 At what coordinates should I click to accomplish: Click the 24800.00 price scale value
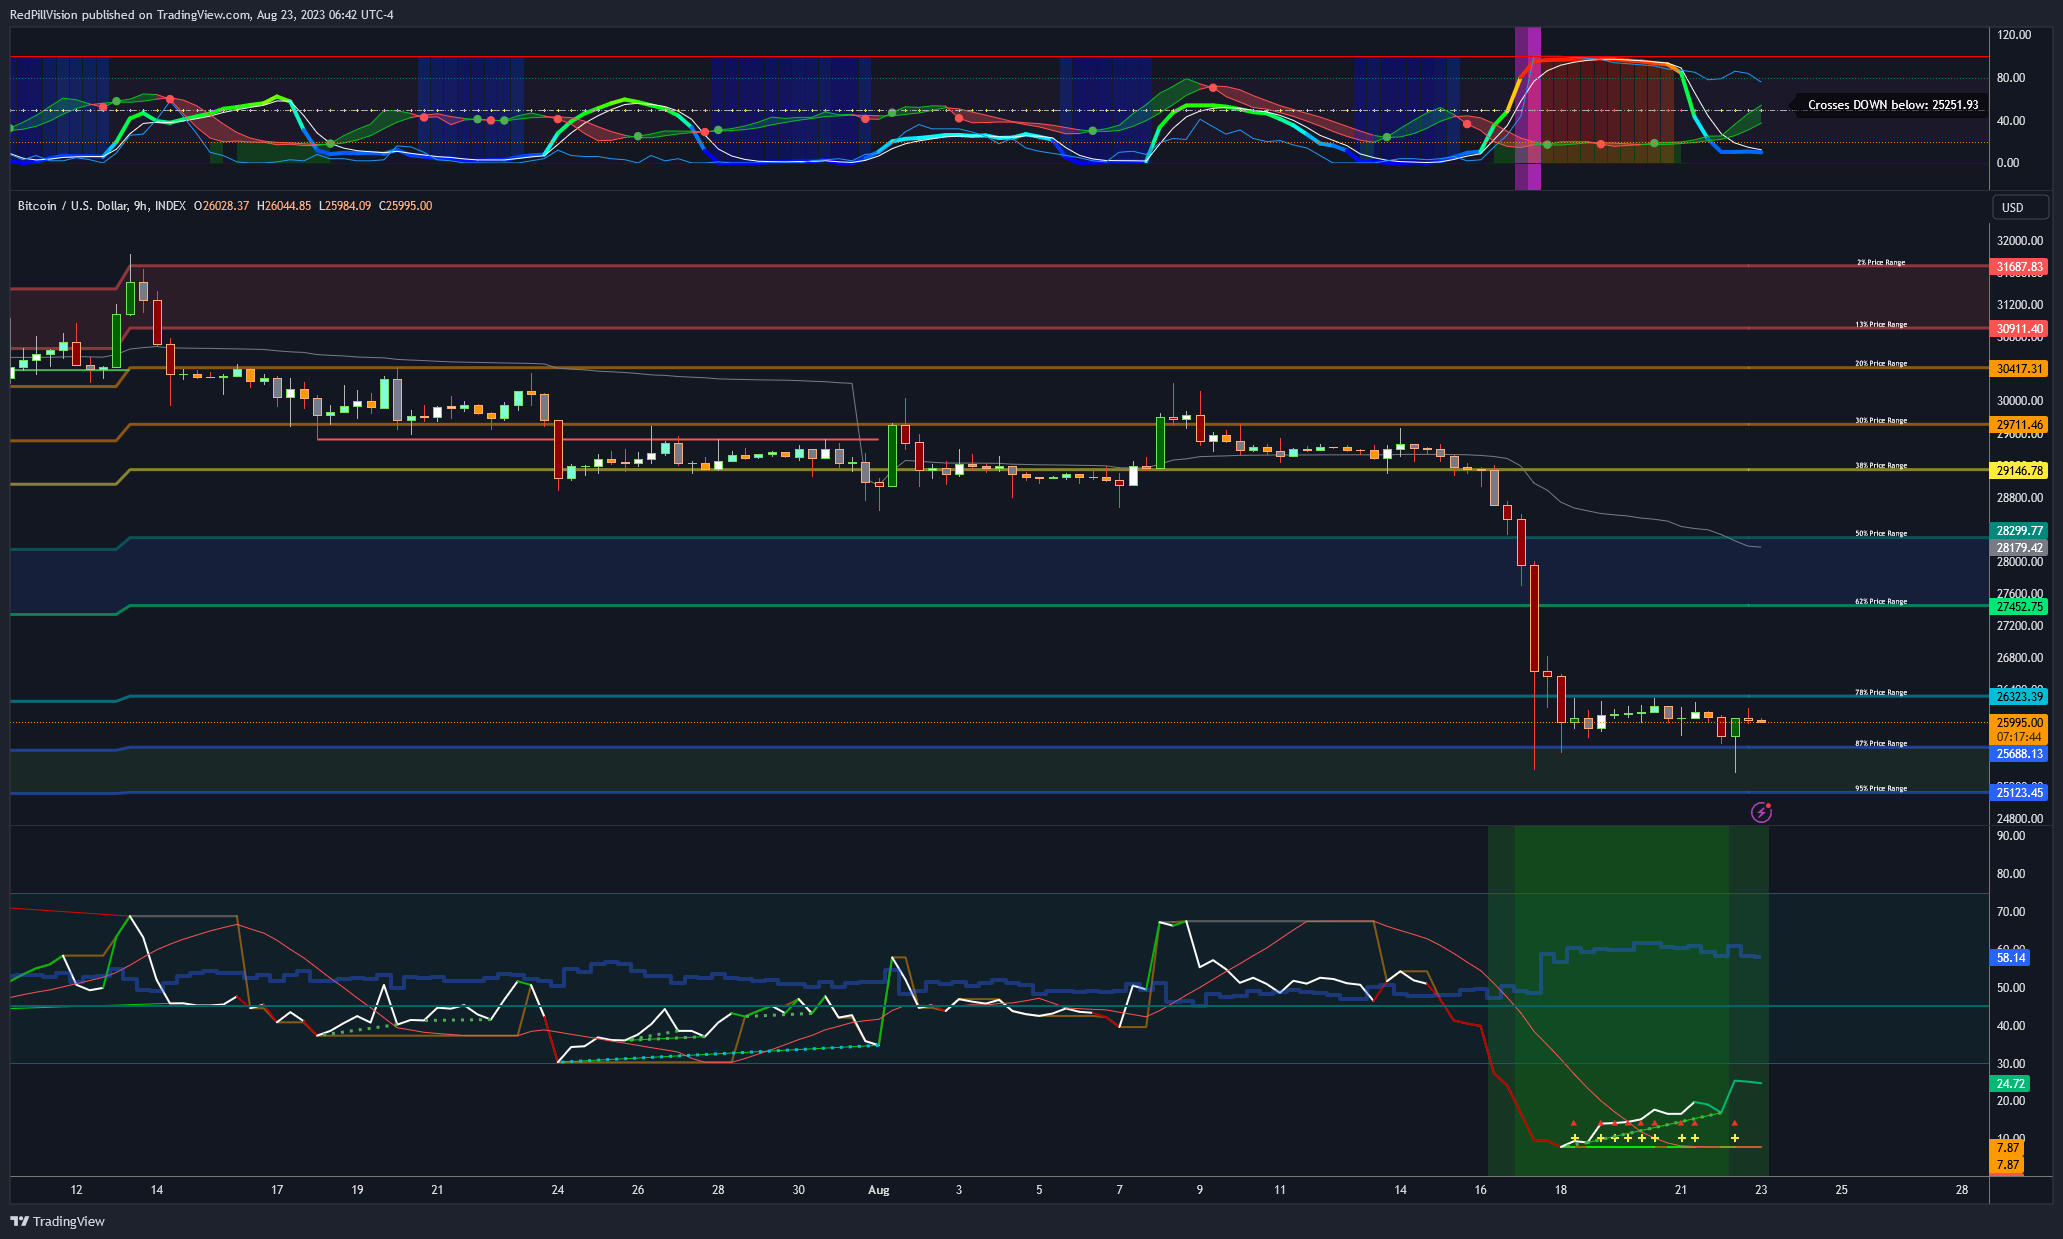pyautogui.click(x=2020, y=818)
